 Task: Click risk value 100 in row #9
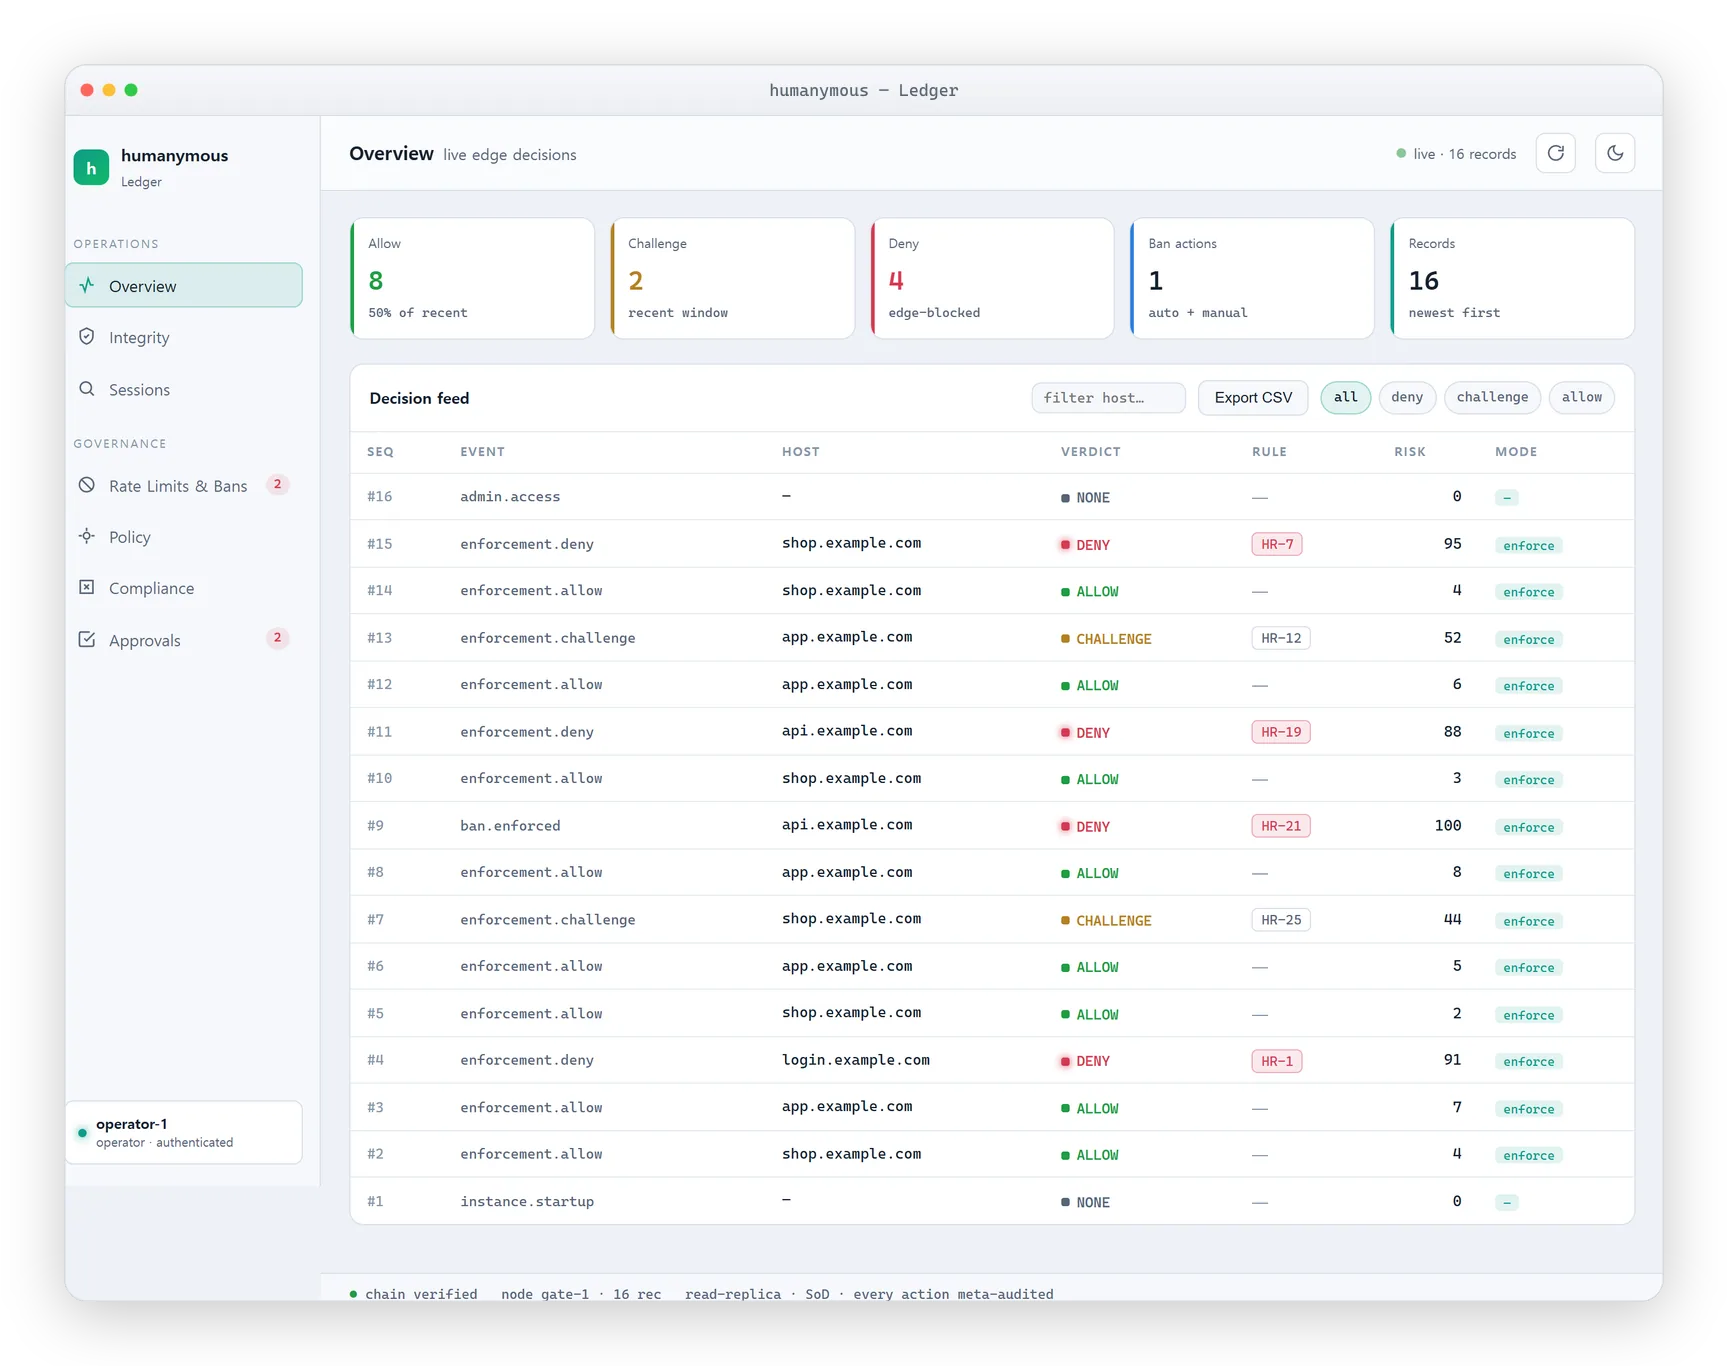1448,826
